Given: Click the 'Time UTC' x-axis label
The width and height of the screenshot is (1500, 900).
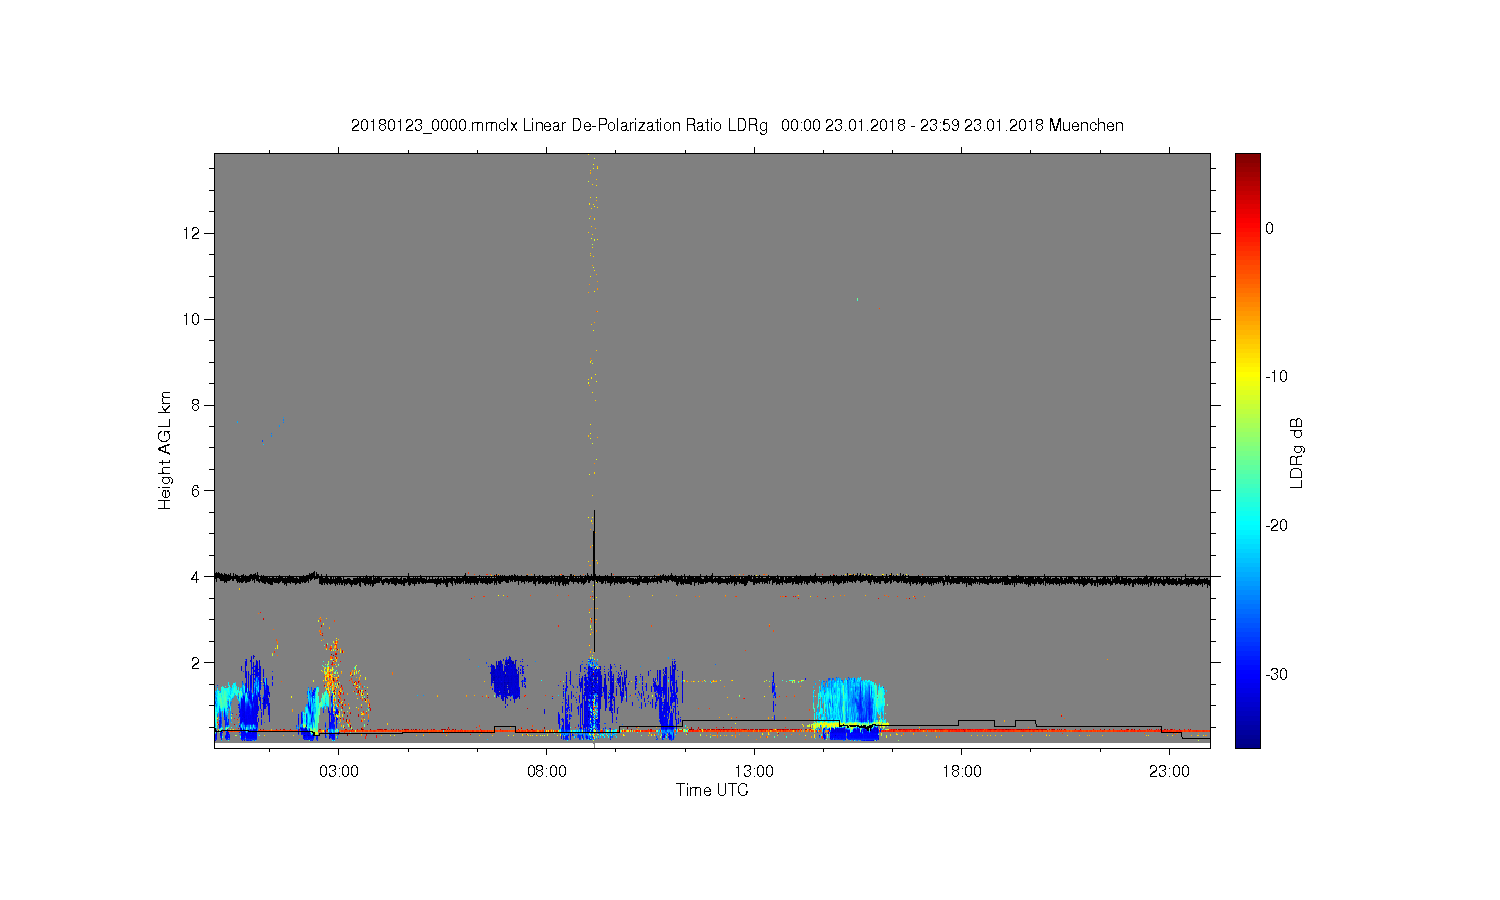Looking at the screenshot, I should (712, 790).
